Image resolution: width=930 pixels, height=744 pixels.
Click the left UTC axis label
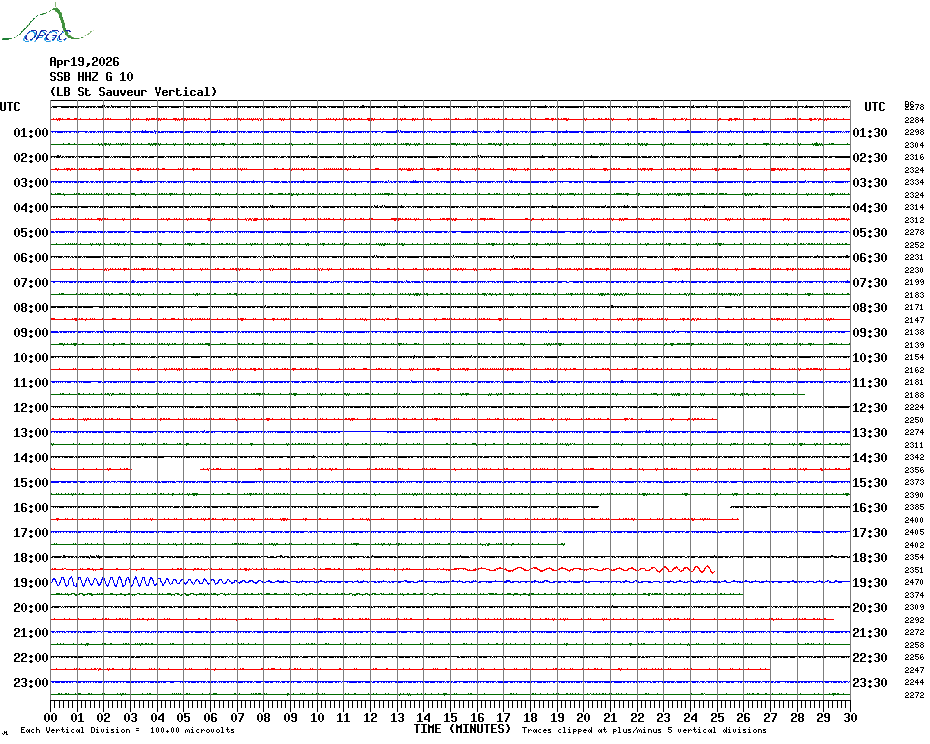click(11, 107)
